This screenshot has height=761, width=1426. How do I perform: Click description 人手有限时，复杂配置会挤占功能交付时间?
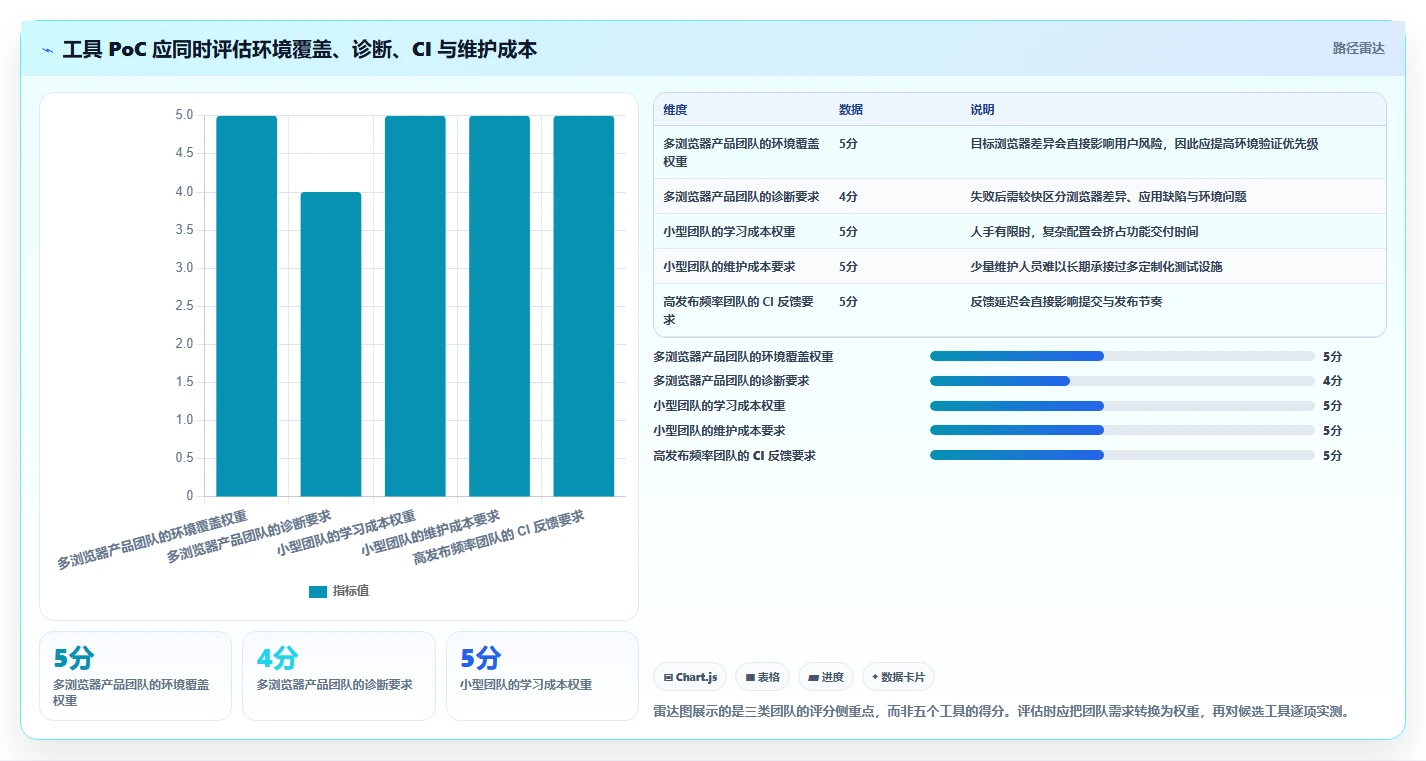point(1084,232)
